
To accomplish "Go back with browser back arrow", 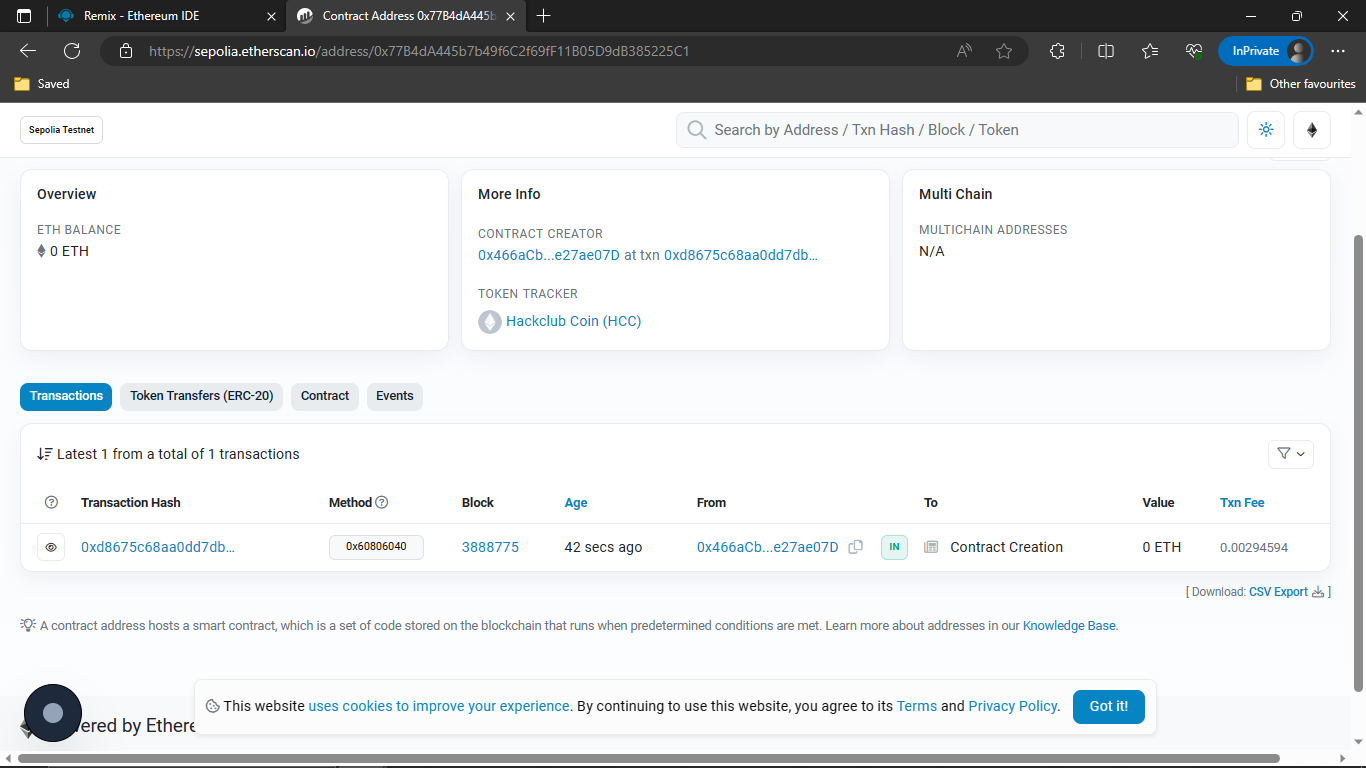I will (x=28, y=51).
